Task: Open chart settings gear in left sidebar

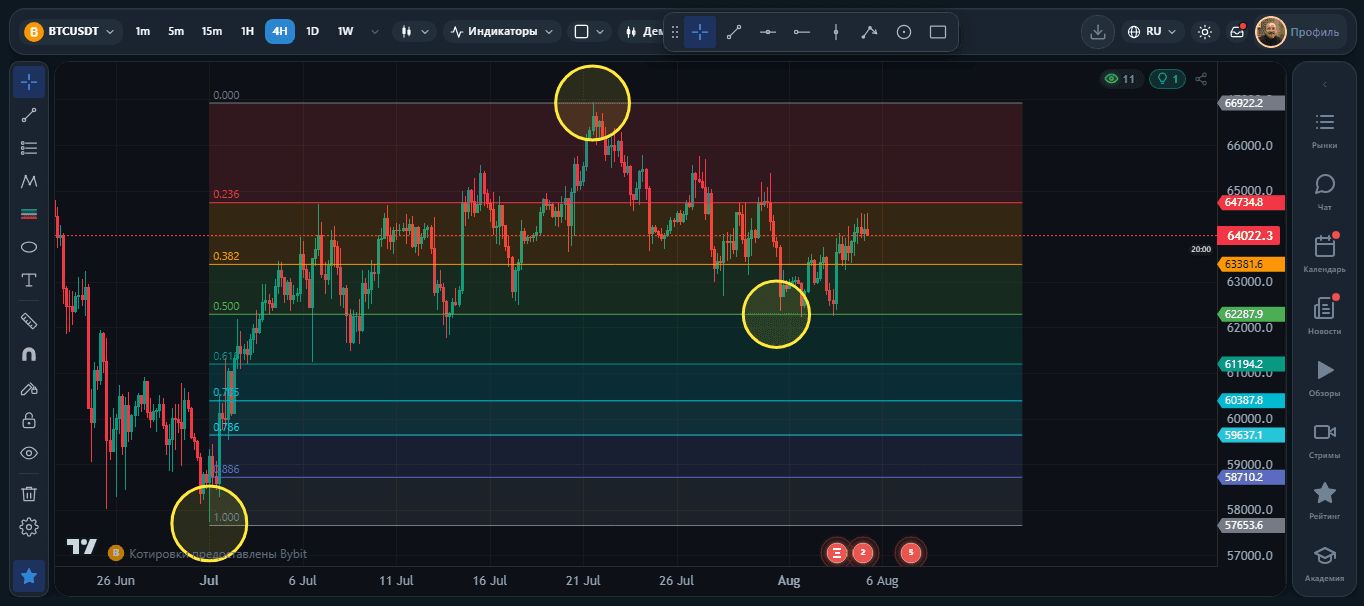Action: 29,526
